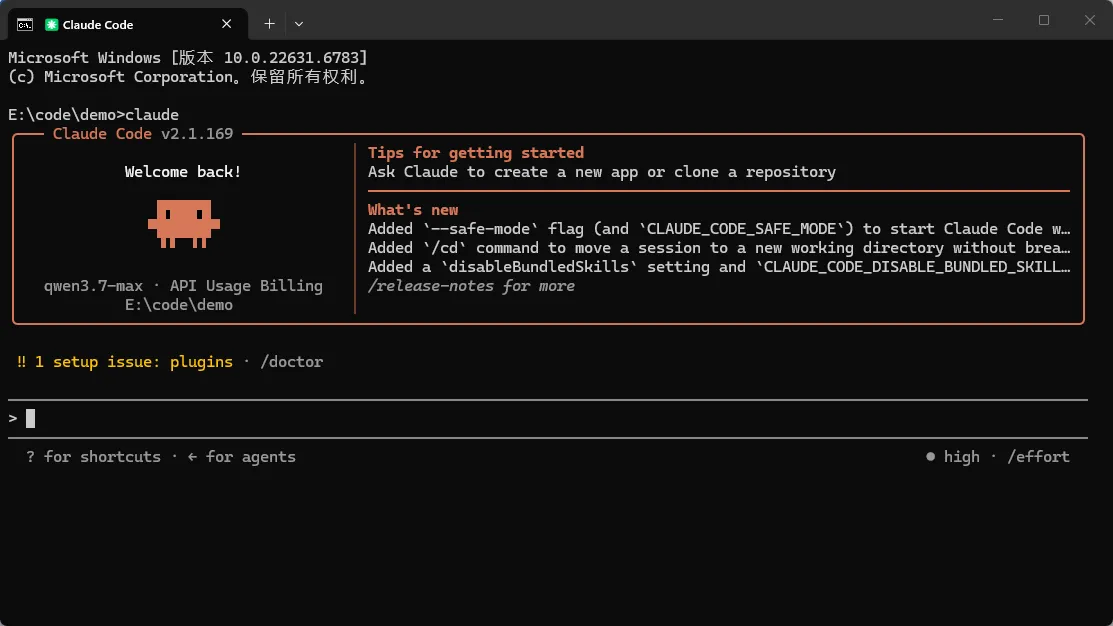Click the '← for agents' hint
Viewport: 1113px width, 626px height.
tap(241, 457)
